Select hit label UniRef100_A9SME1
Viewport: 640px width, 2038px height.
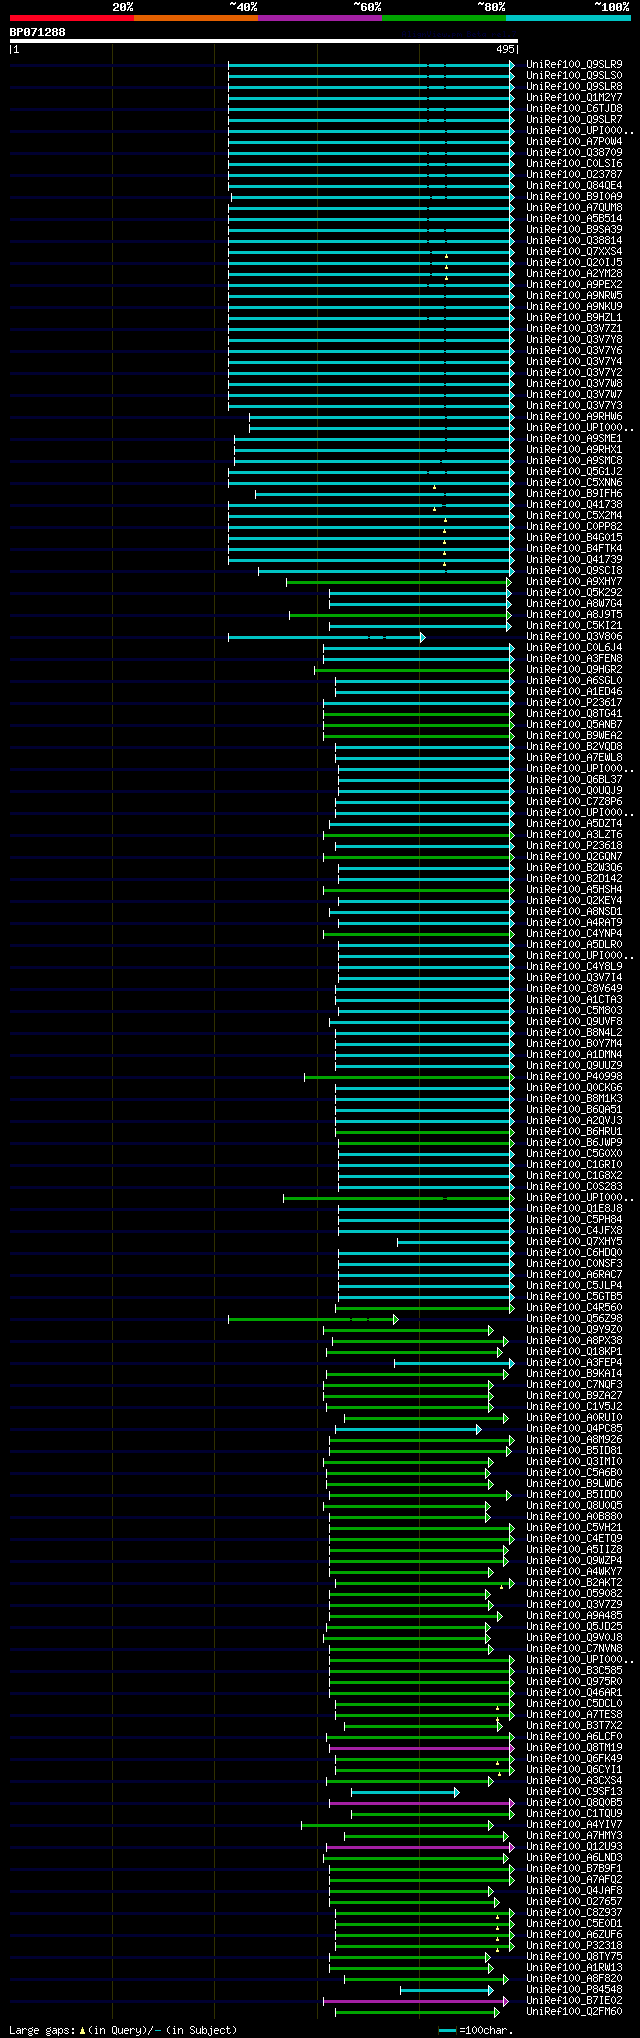(x=574, y=439)
